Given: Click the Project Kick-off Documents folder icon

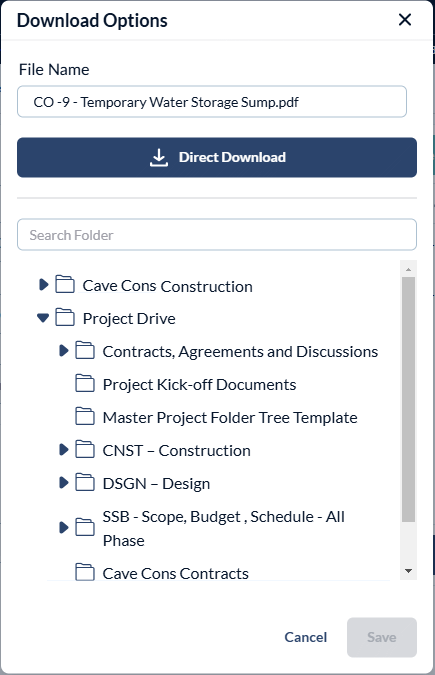Looking at the screenshot, I should pos(85,383).
